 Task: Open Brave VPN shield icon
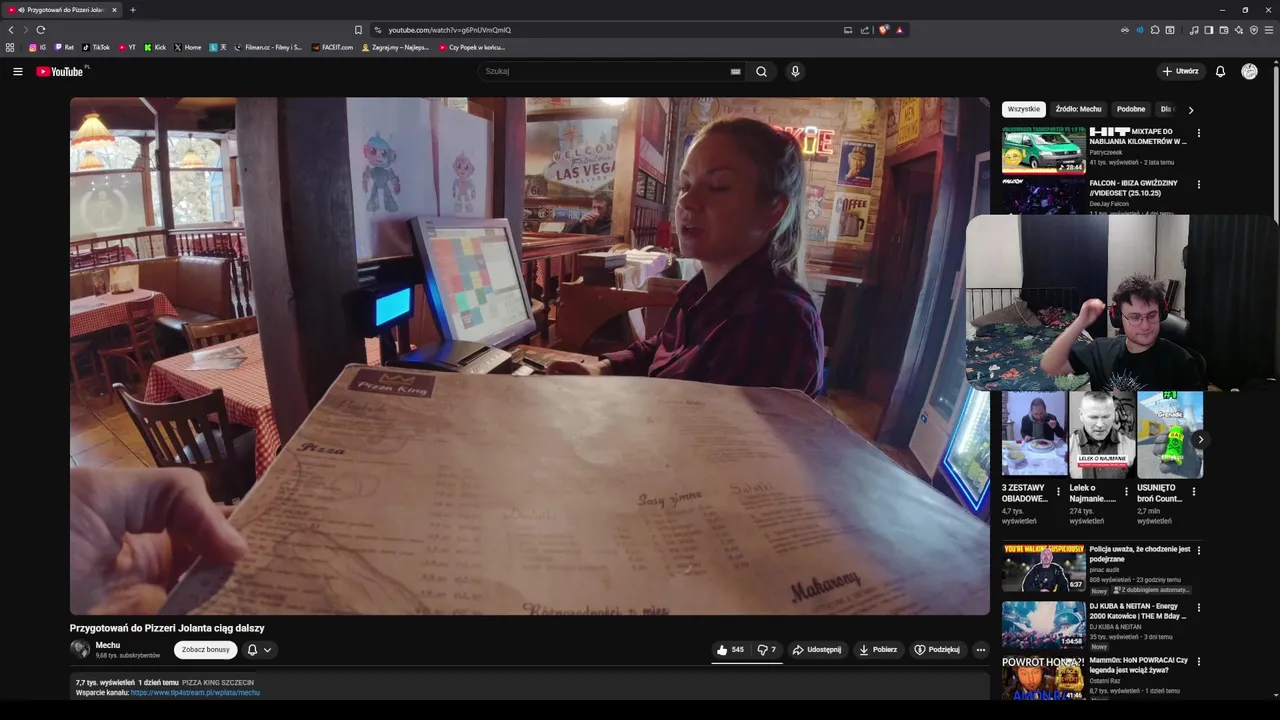coord(1254,30)
